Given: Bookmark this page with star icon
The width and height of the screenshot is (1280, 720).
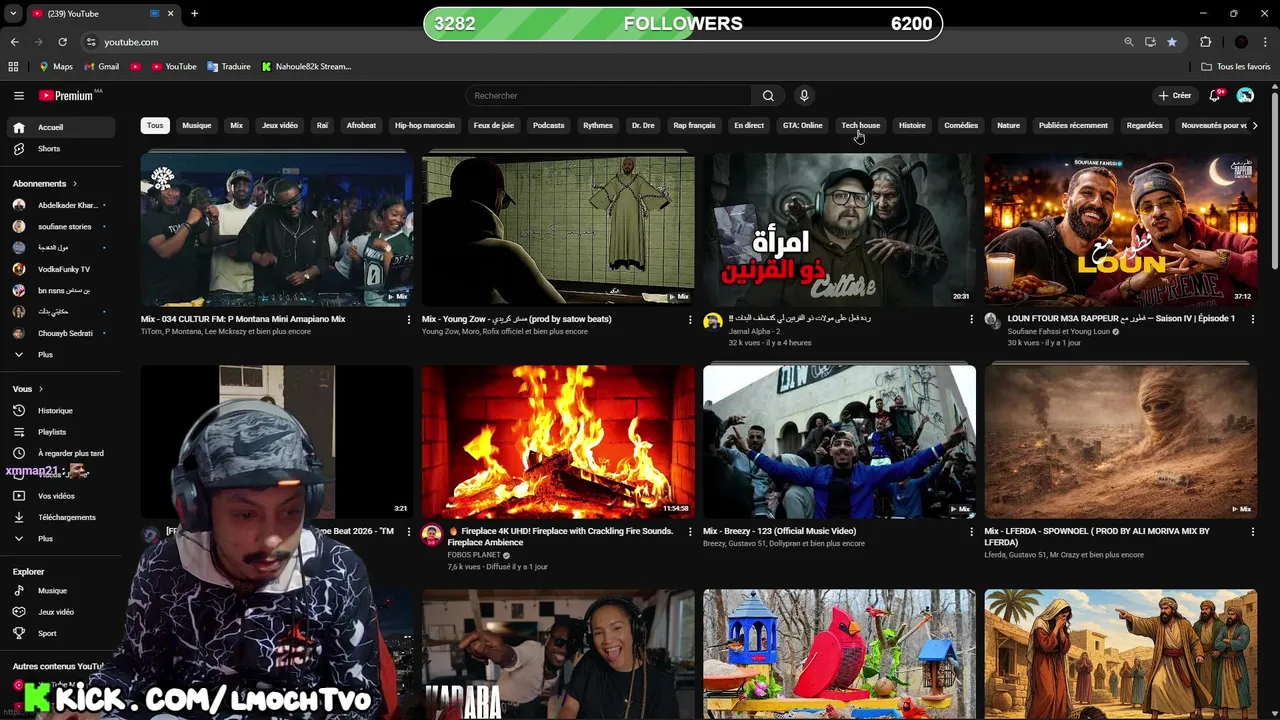Looking at the screenshot, I should click(1172, 42).
